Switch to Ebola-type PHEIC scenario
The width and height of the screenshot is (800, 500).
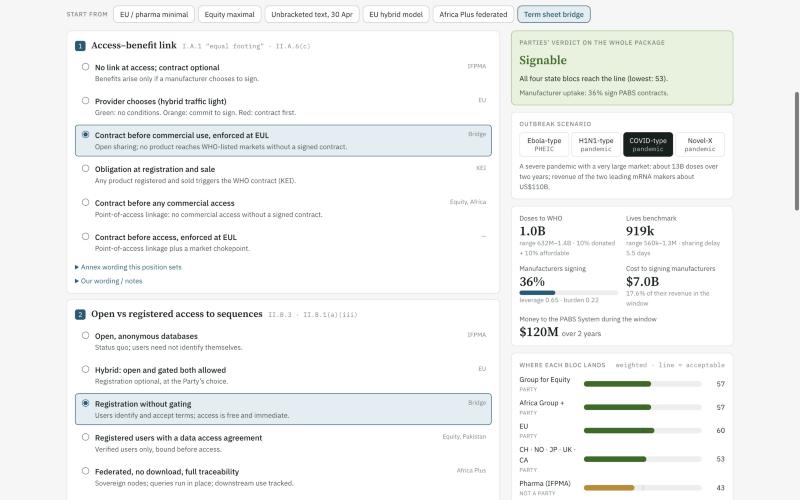[x=544, y=144]
